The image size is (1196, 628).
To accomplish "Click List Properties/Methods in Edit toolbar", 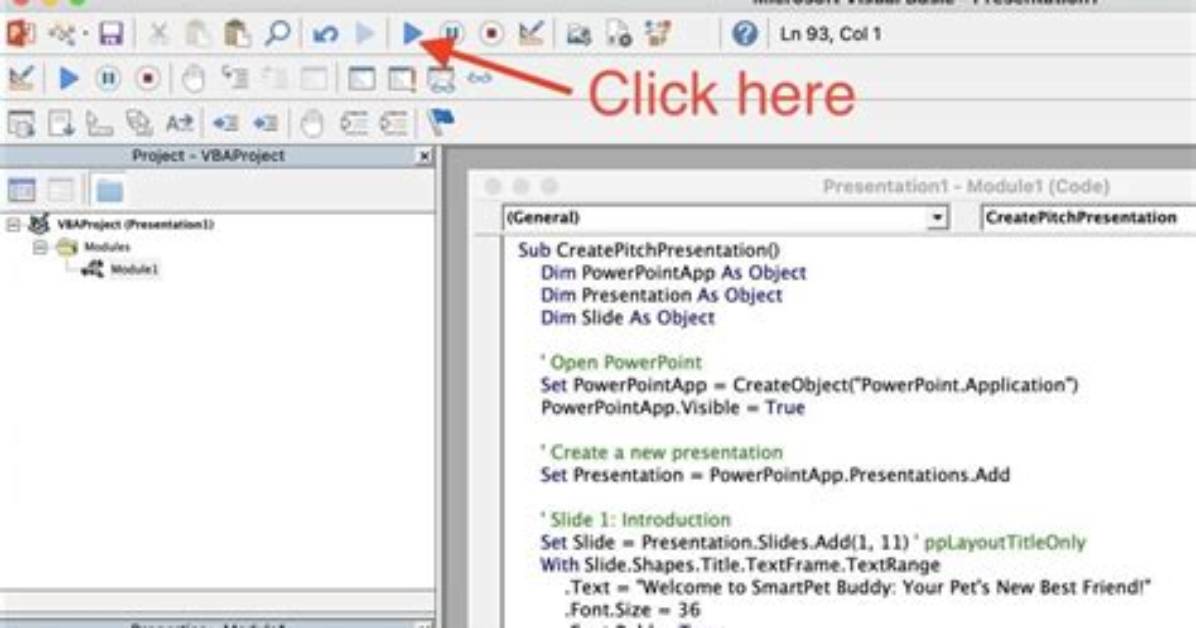I will tap(21, 123).
